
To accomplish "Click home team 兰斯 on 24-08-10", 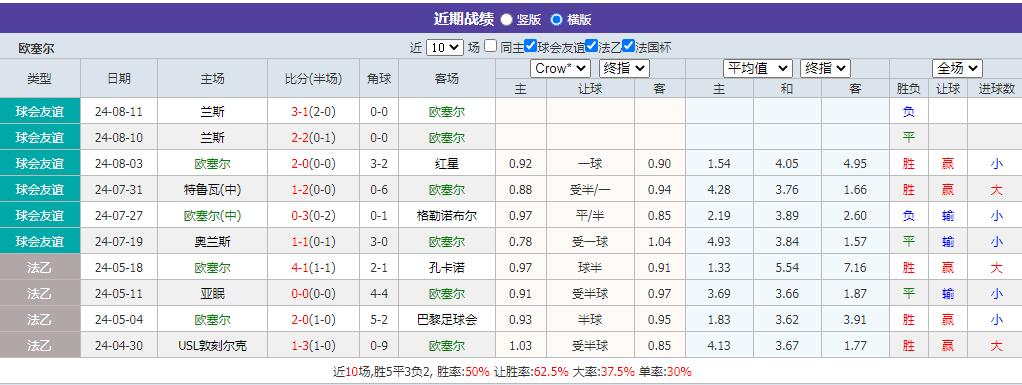I will (212, 137).
